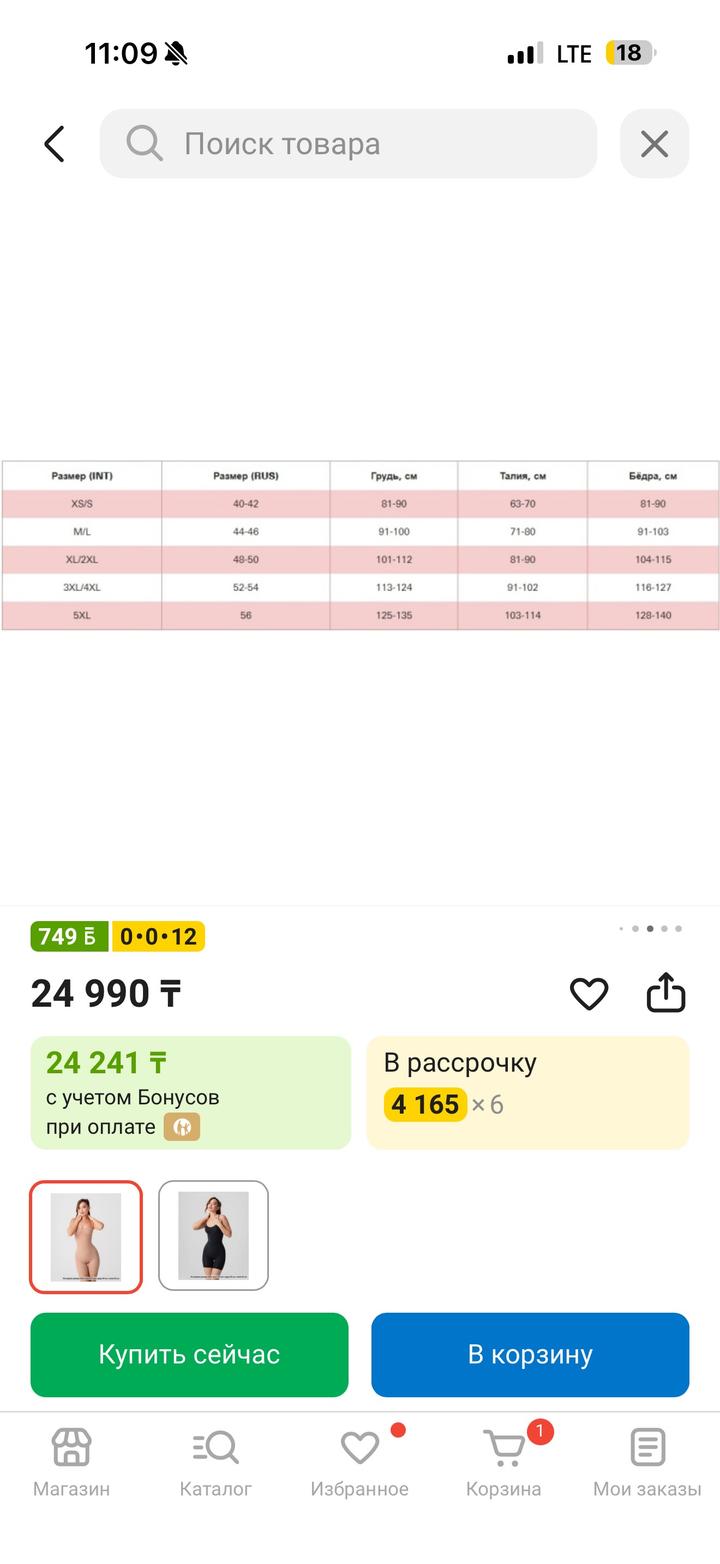Select the black color variant thumbnail
Image resolution: width=720 pixels, height=1564 pixels.
213,1237
